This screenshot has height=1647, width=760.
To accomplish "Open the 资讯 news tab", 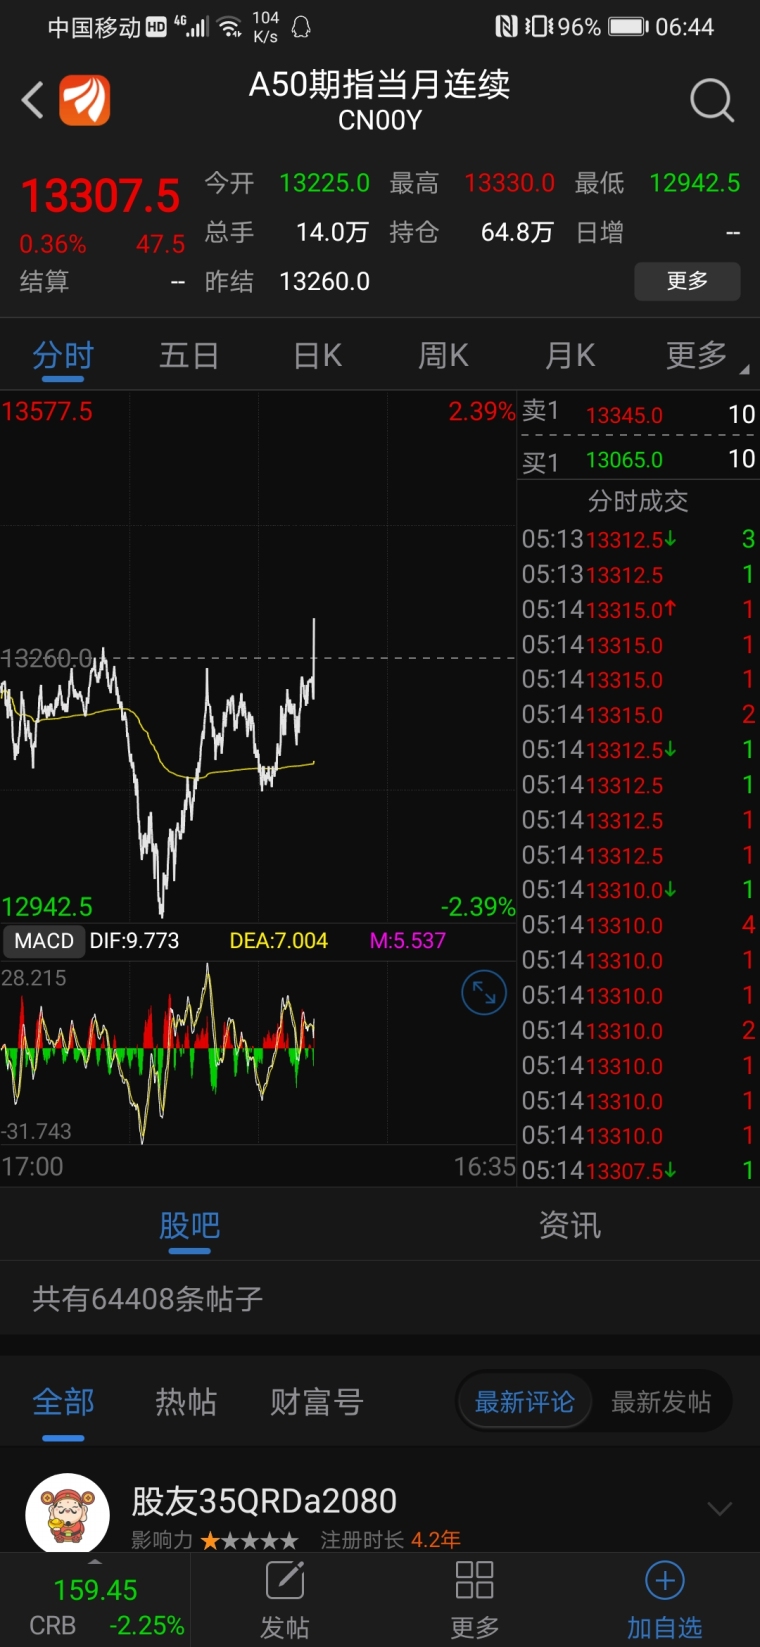I will 569,1226.
